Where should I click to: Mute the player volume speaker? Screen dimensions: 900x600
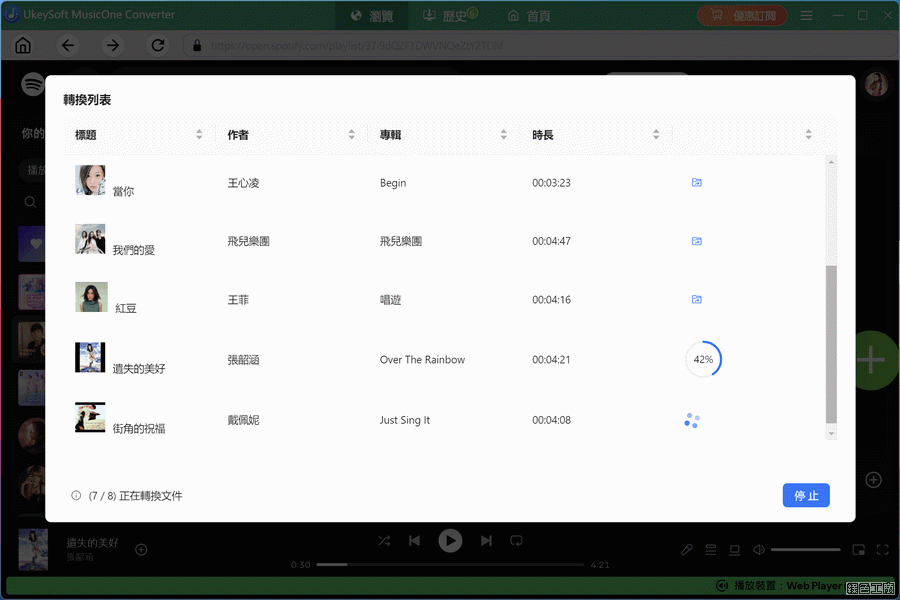click(759, 550)
